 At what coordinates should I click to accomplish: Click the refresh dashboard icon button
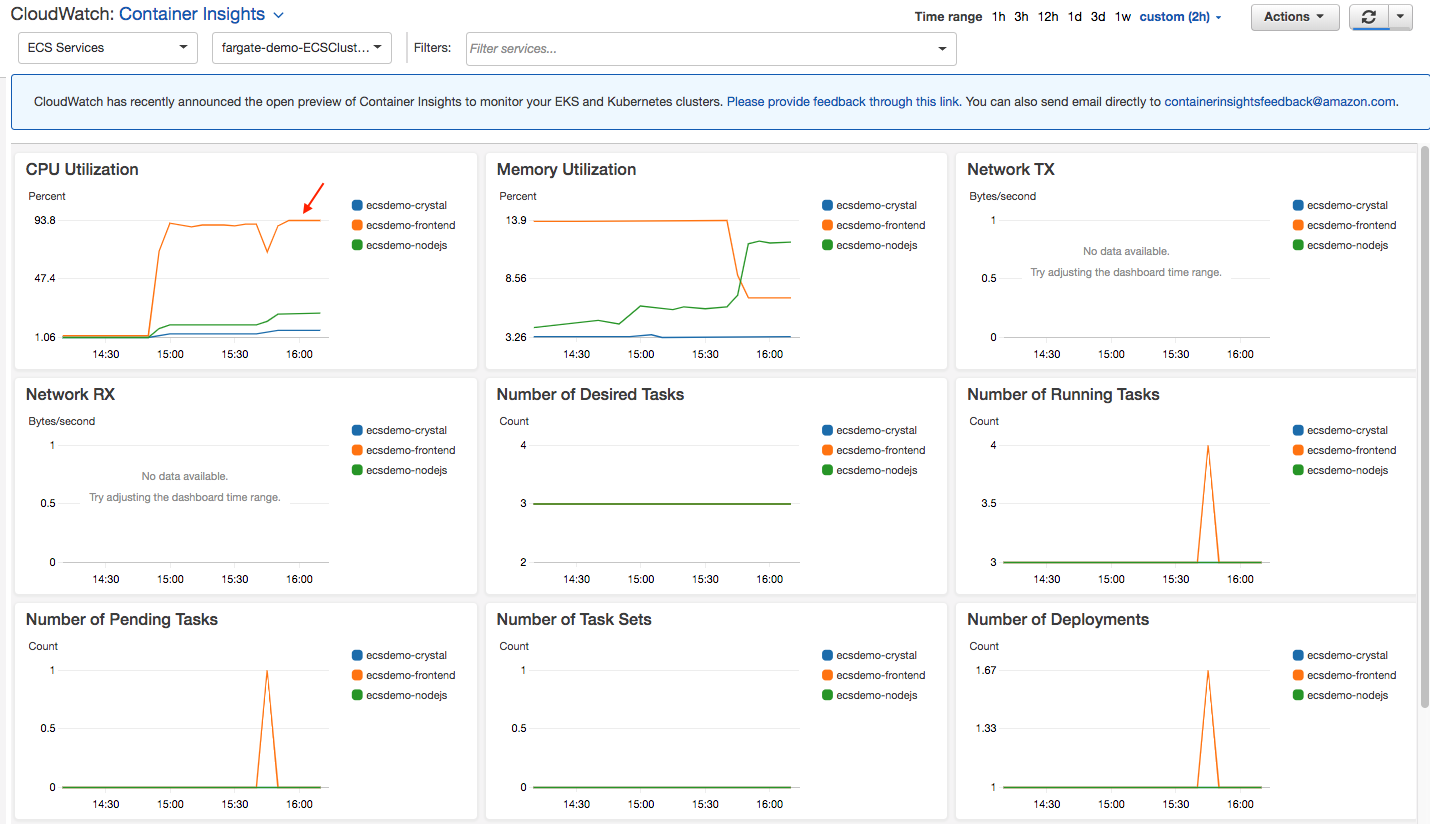(x=1368, y=17)
